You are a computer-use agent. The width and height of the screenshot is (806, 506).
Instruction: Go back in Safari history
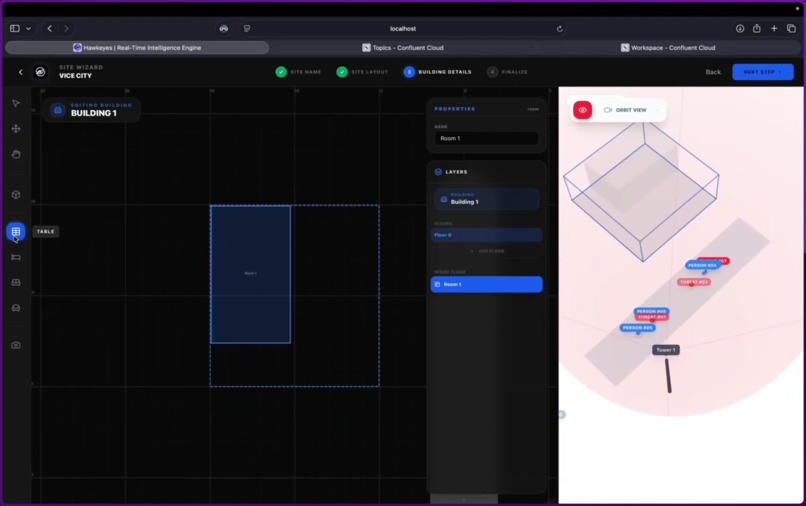pos(49,28)
